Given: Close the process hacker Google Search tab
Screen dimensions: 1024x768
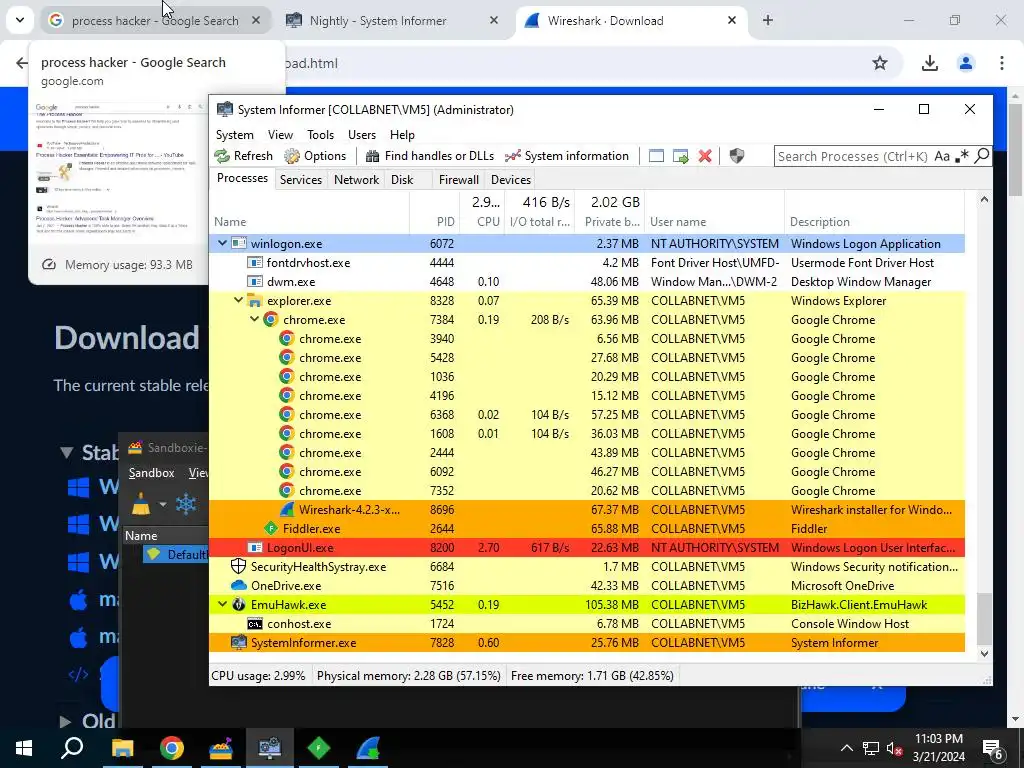Looking at the screenshot, I should tap(256, 21).
